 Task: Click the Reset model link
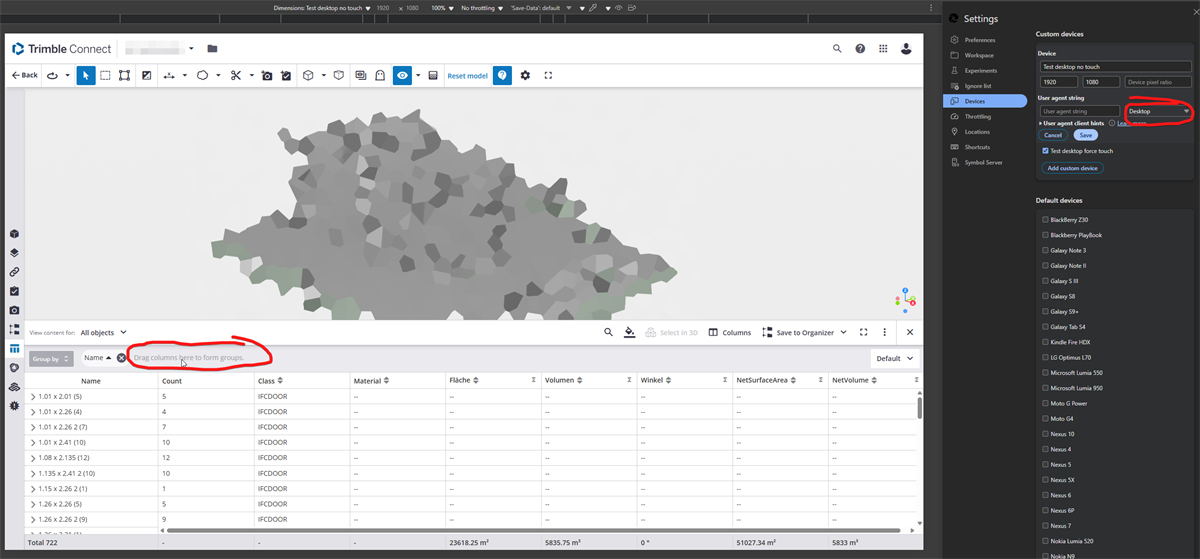[x=467, y=75]
